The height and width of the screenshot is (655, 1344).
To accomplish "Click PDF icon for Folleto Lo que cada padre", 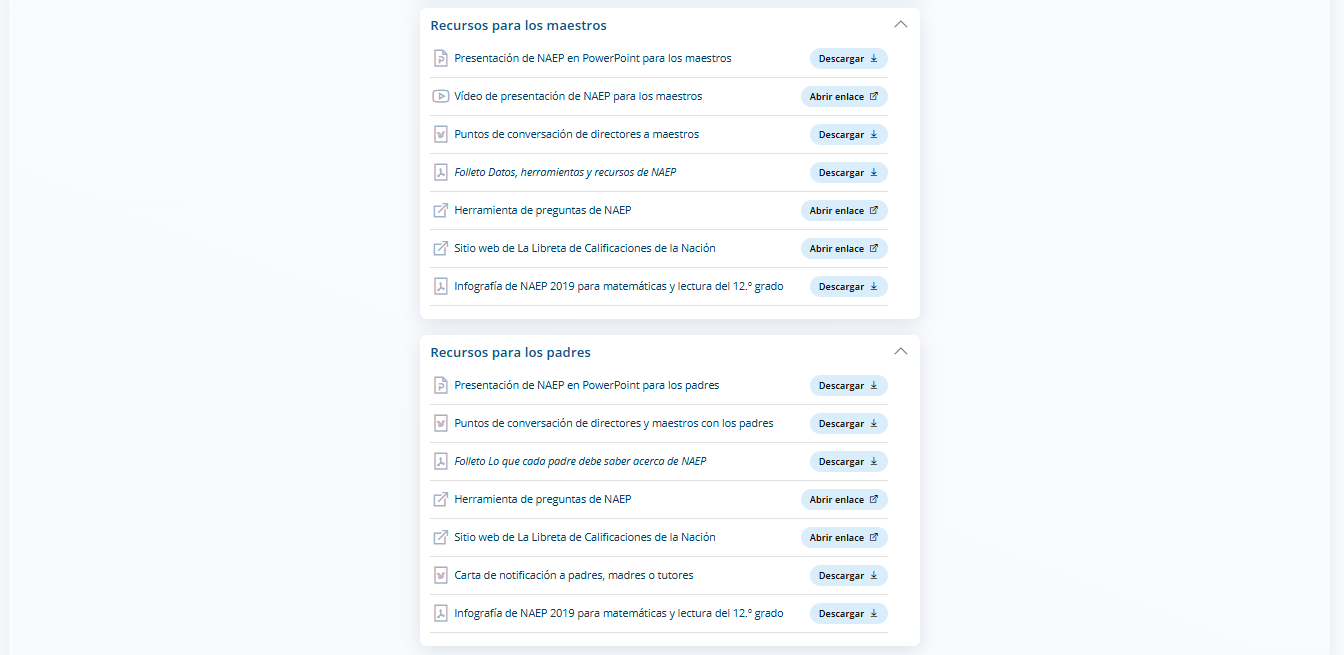I will coord(440,461).
